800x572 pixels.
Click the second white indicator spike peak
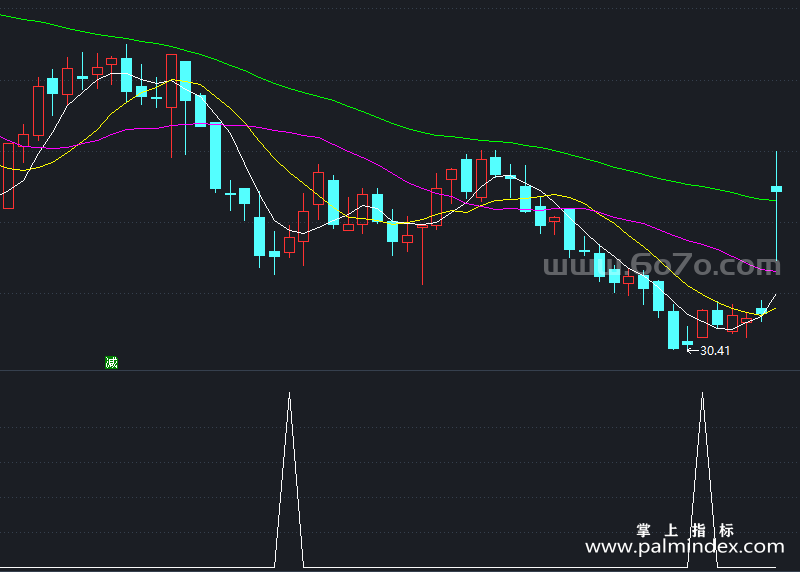(x=702, y=395)
